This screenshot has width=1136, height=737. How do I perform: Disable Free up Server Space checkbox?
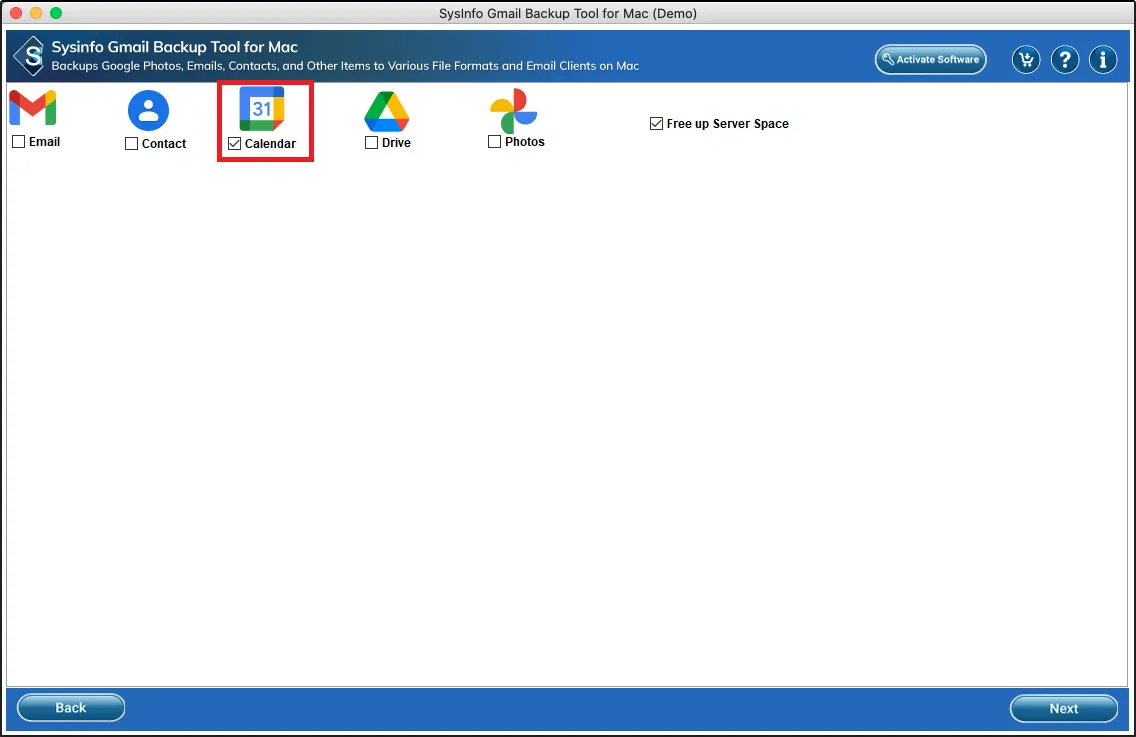click(656, 123)
